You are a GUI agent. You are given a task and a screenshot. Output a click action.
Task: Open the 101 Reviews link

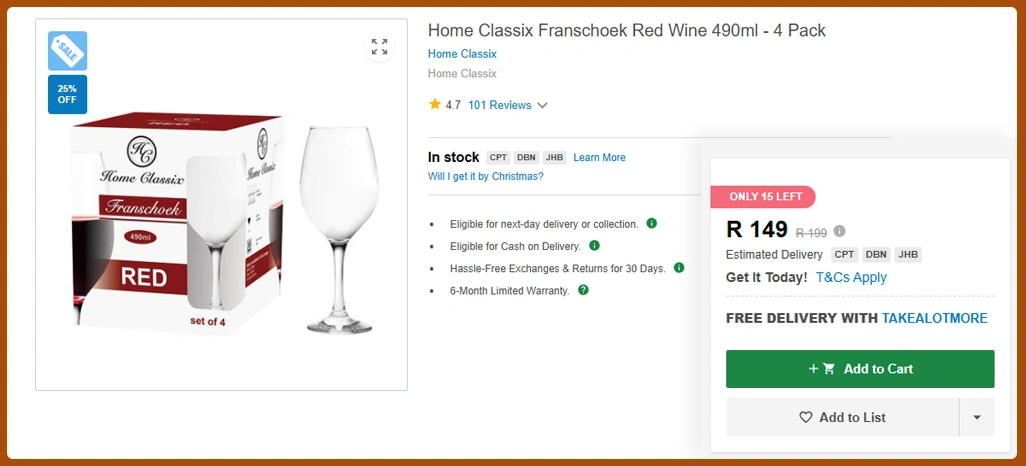pyautogui.click(x=499, y=105)
